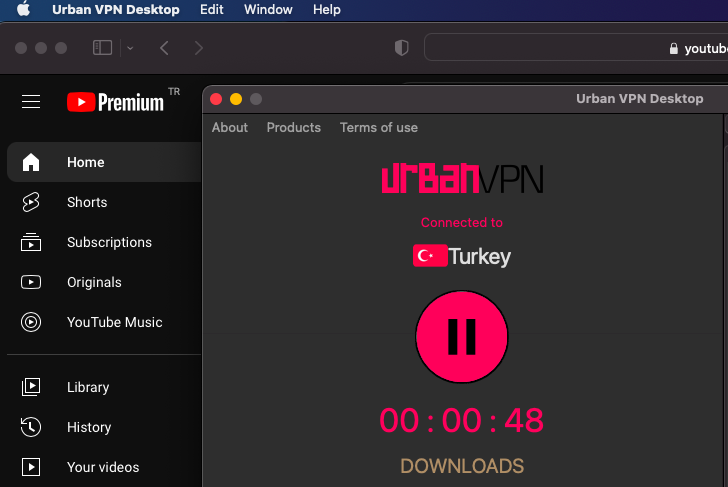Open Your videos from the sidebar label

click(x=103, y=467)
